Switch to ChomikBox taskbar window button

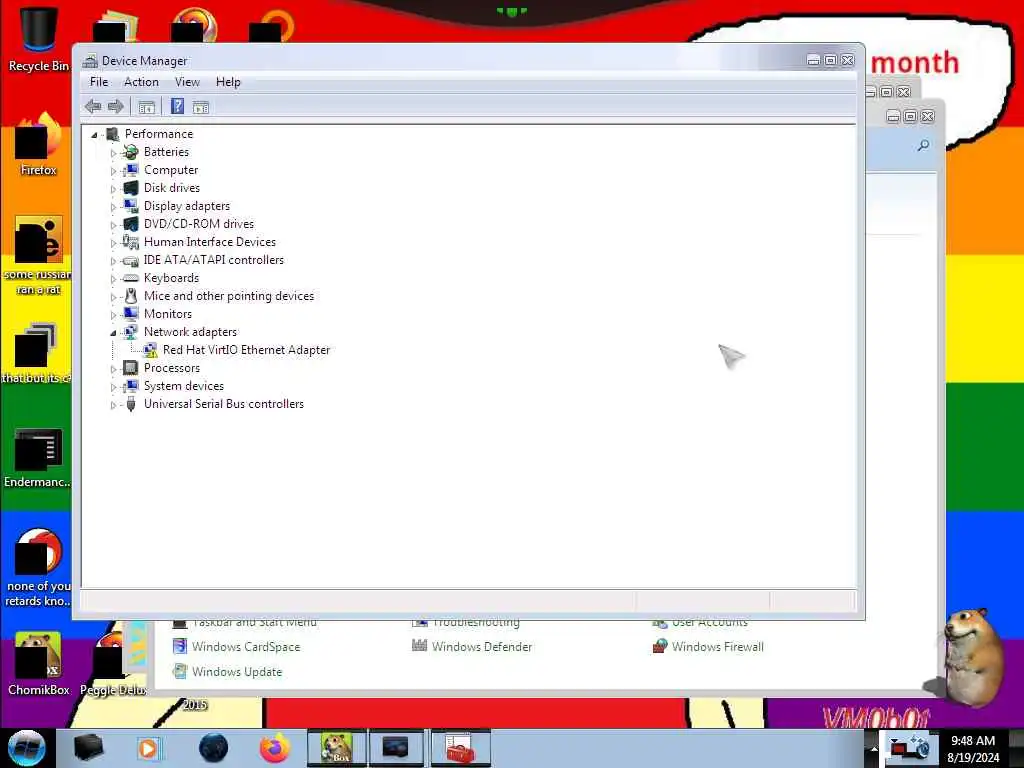(336, 748)
